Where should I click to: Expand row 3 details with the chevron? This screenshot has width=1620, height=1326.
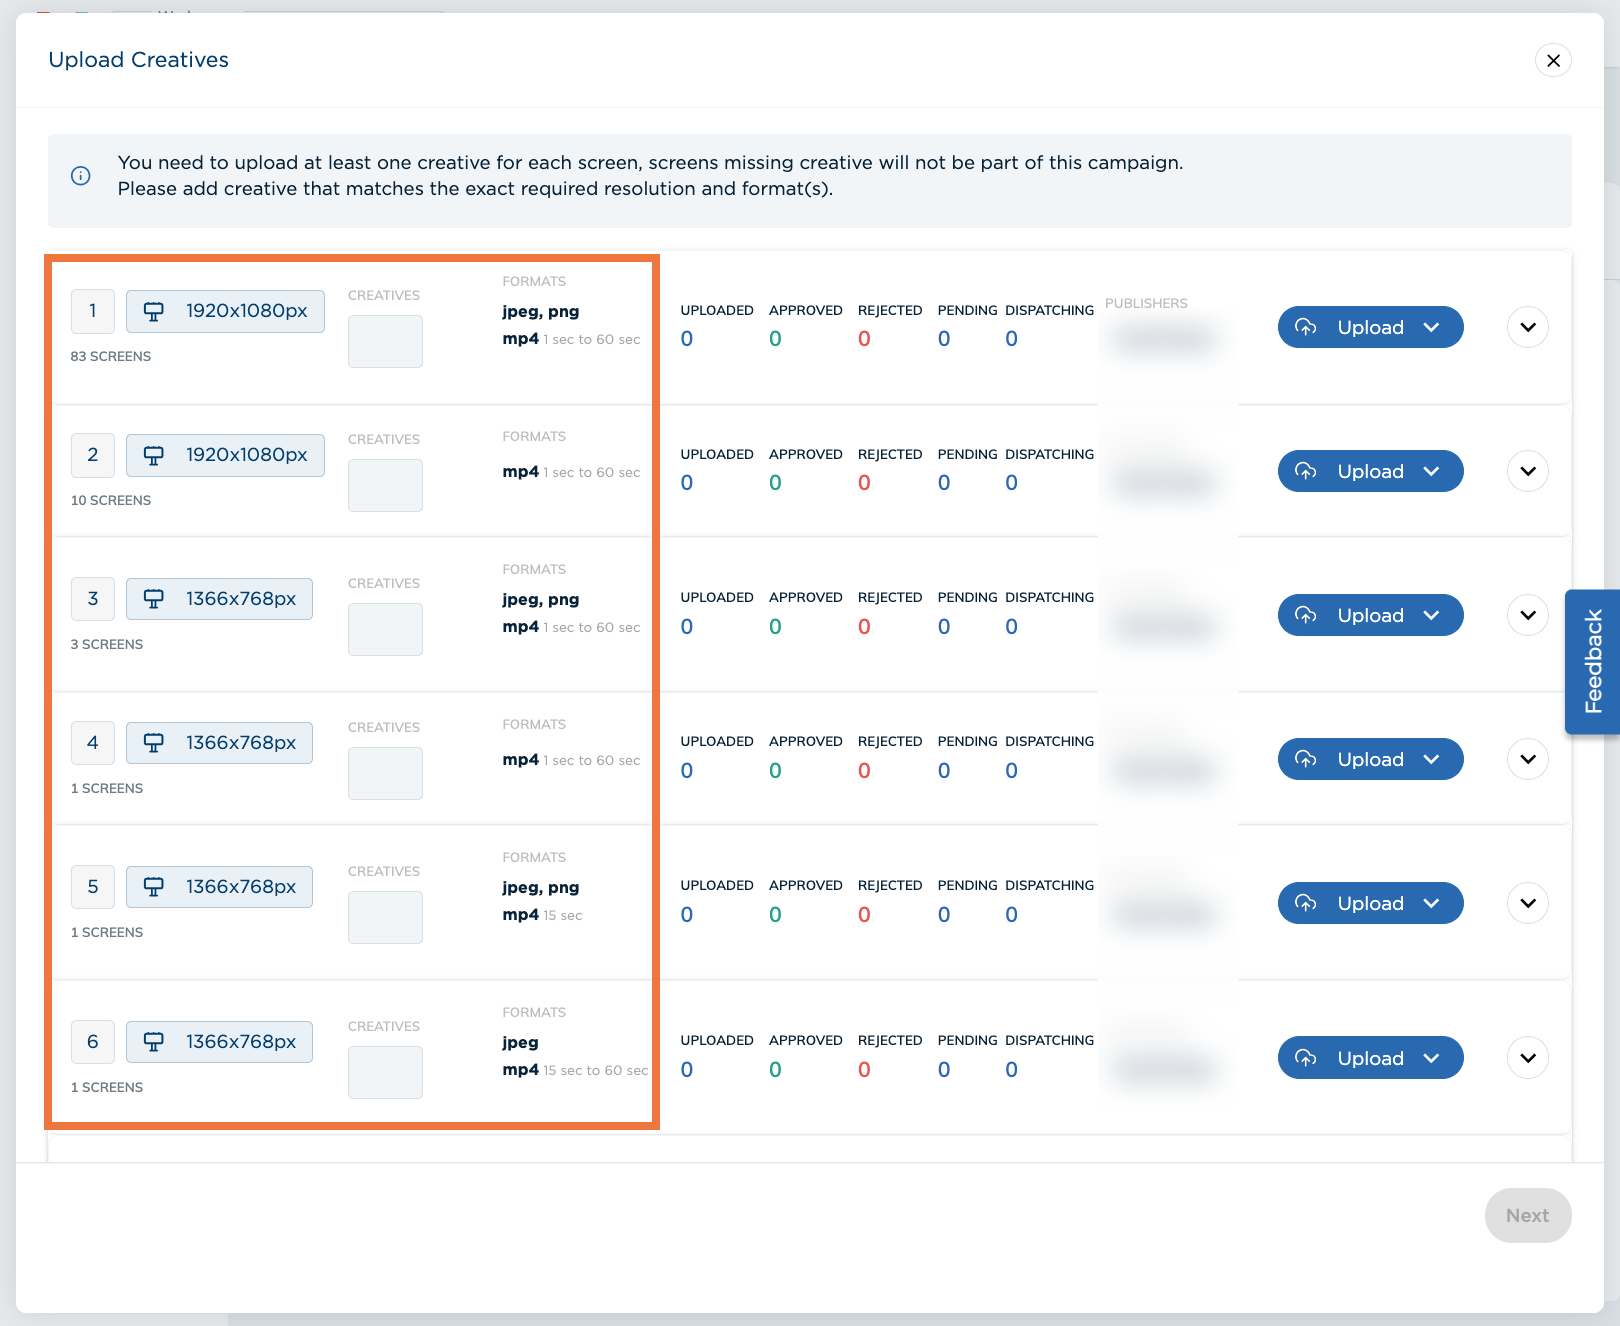[x=1528, y=615]
